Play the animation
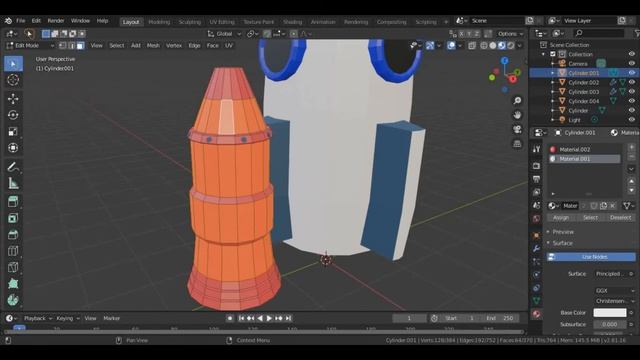640x360 pixels. coord(269,318)
